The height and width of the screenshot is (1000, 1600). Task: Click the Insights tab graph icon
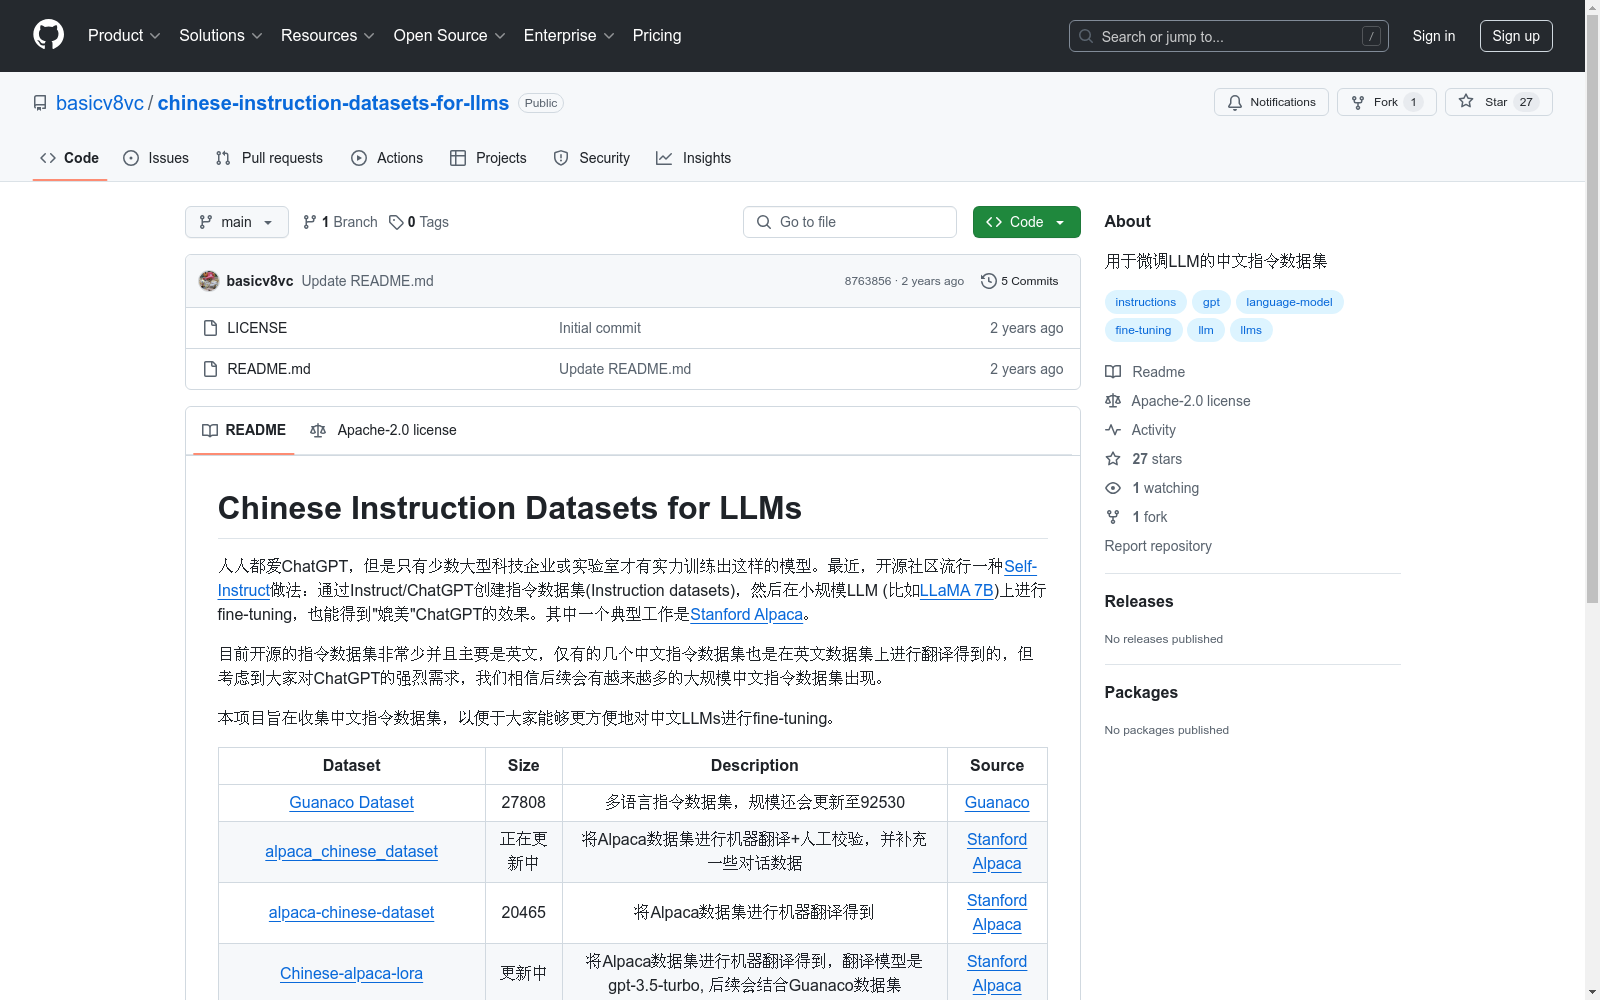pyautogui.click(x=664, y=158)
